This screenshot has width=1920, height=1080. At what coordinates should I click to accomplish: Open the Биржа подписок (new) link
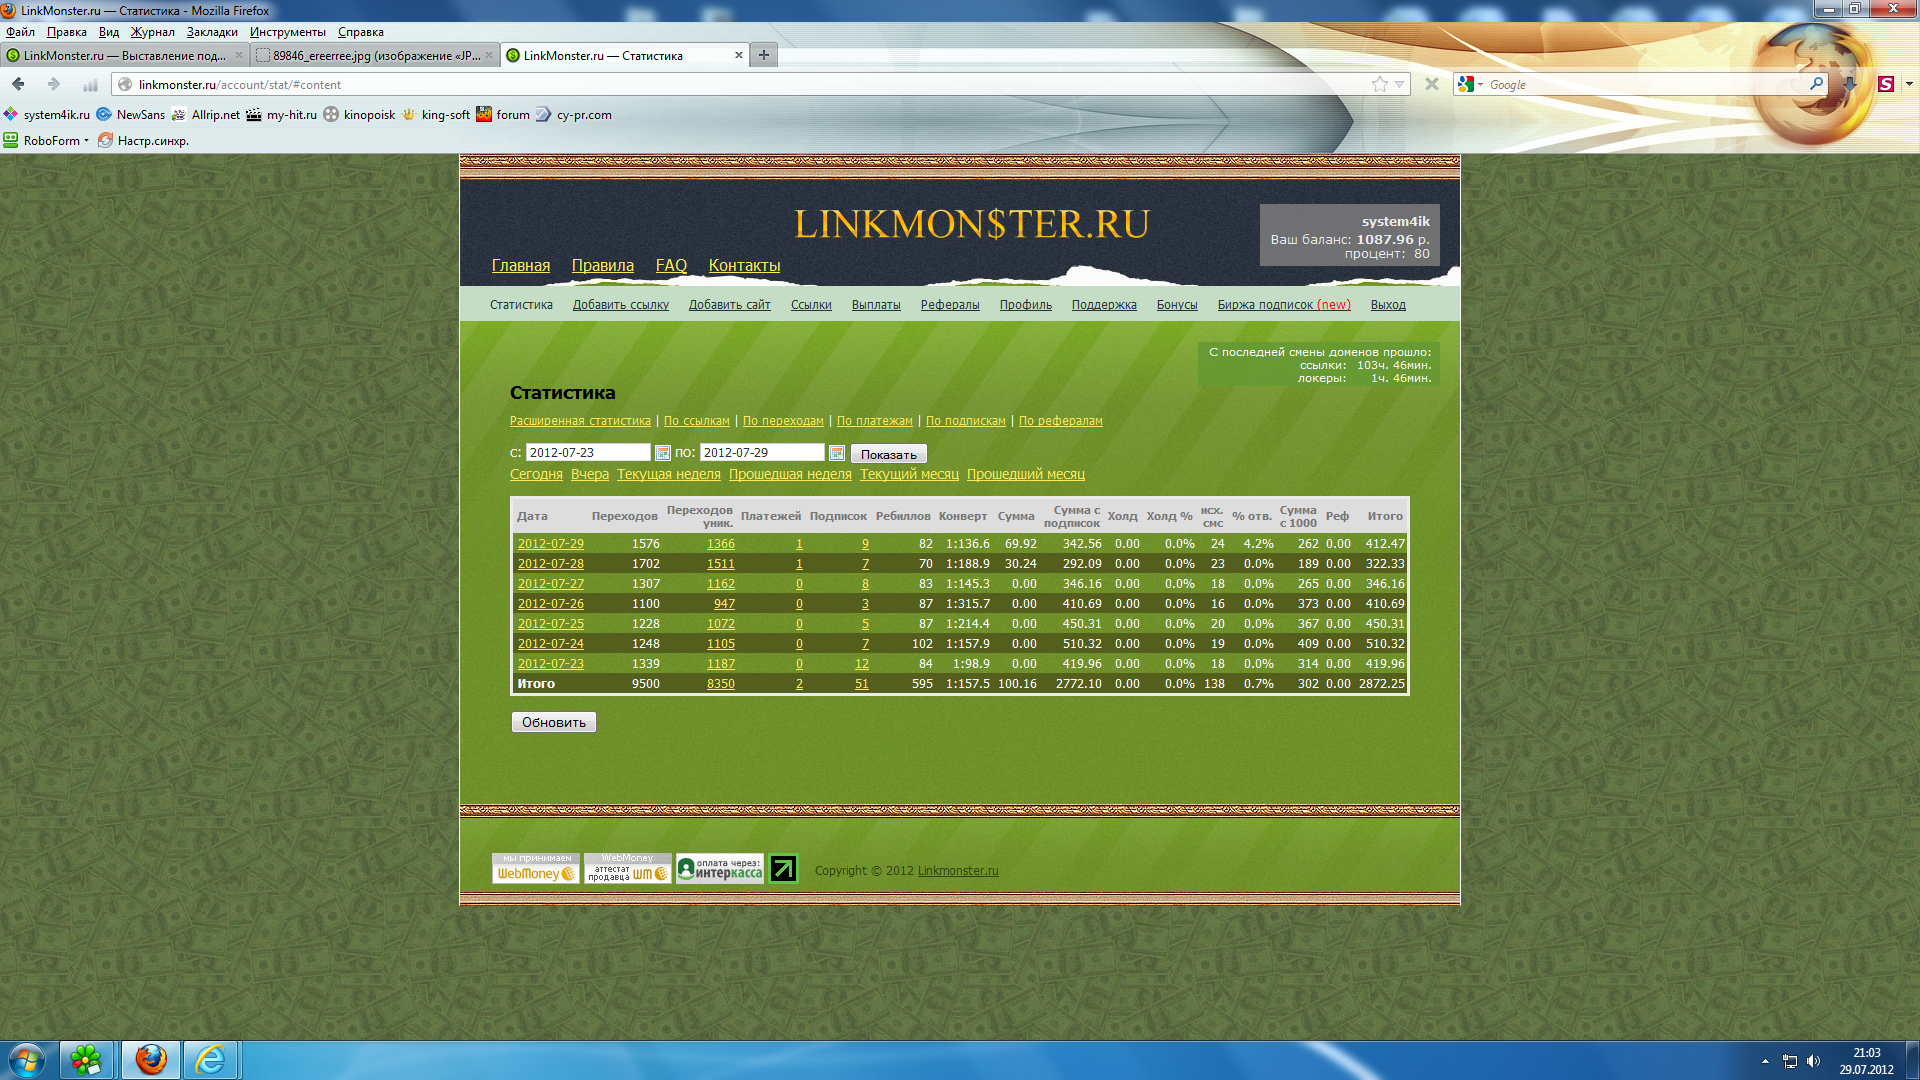click(1283, 305)
